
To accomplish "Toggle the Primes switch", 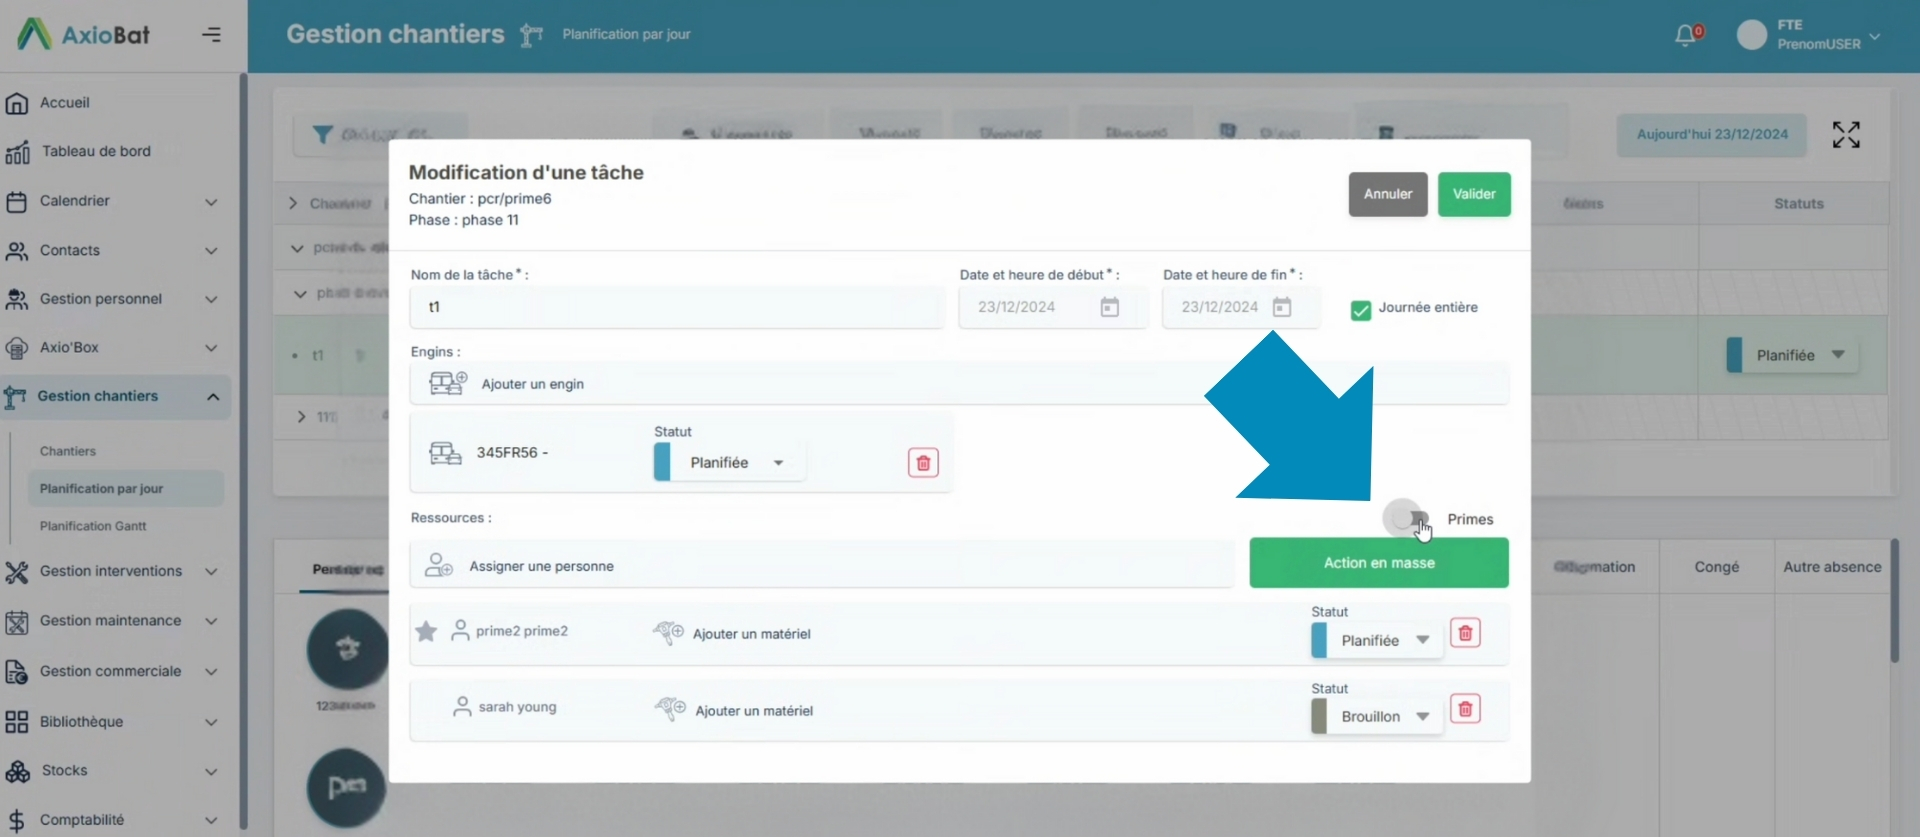I will pyautogui.click(x=1408, y=518).
